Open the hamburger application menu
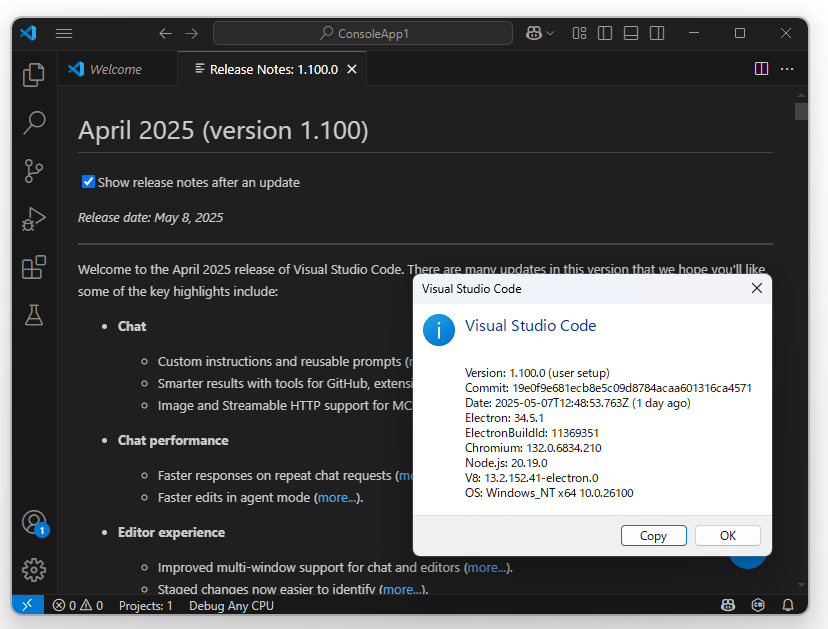Viewport: 828px width, 629px height. 64,33
